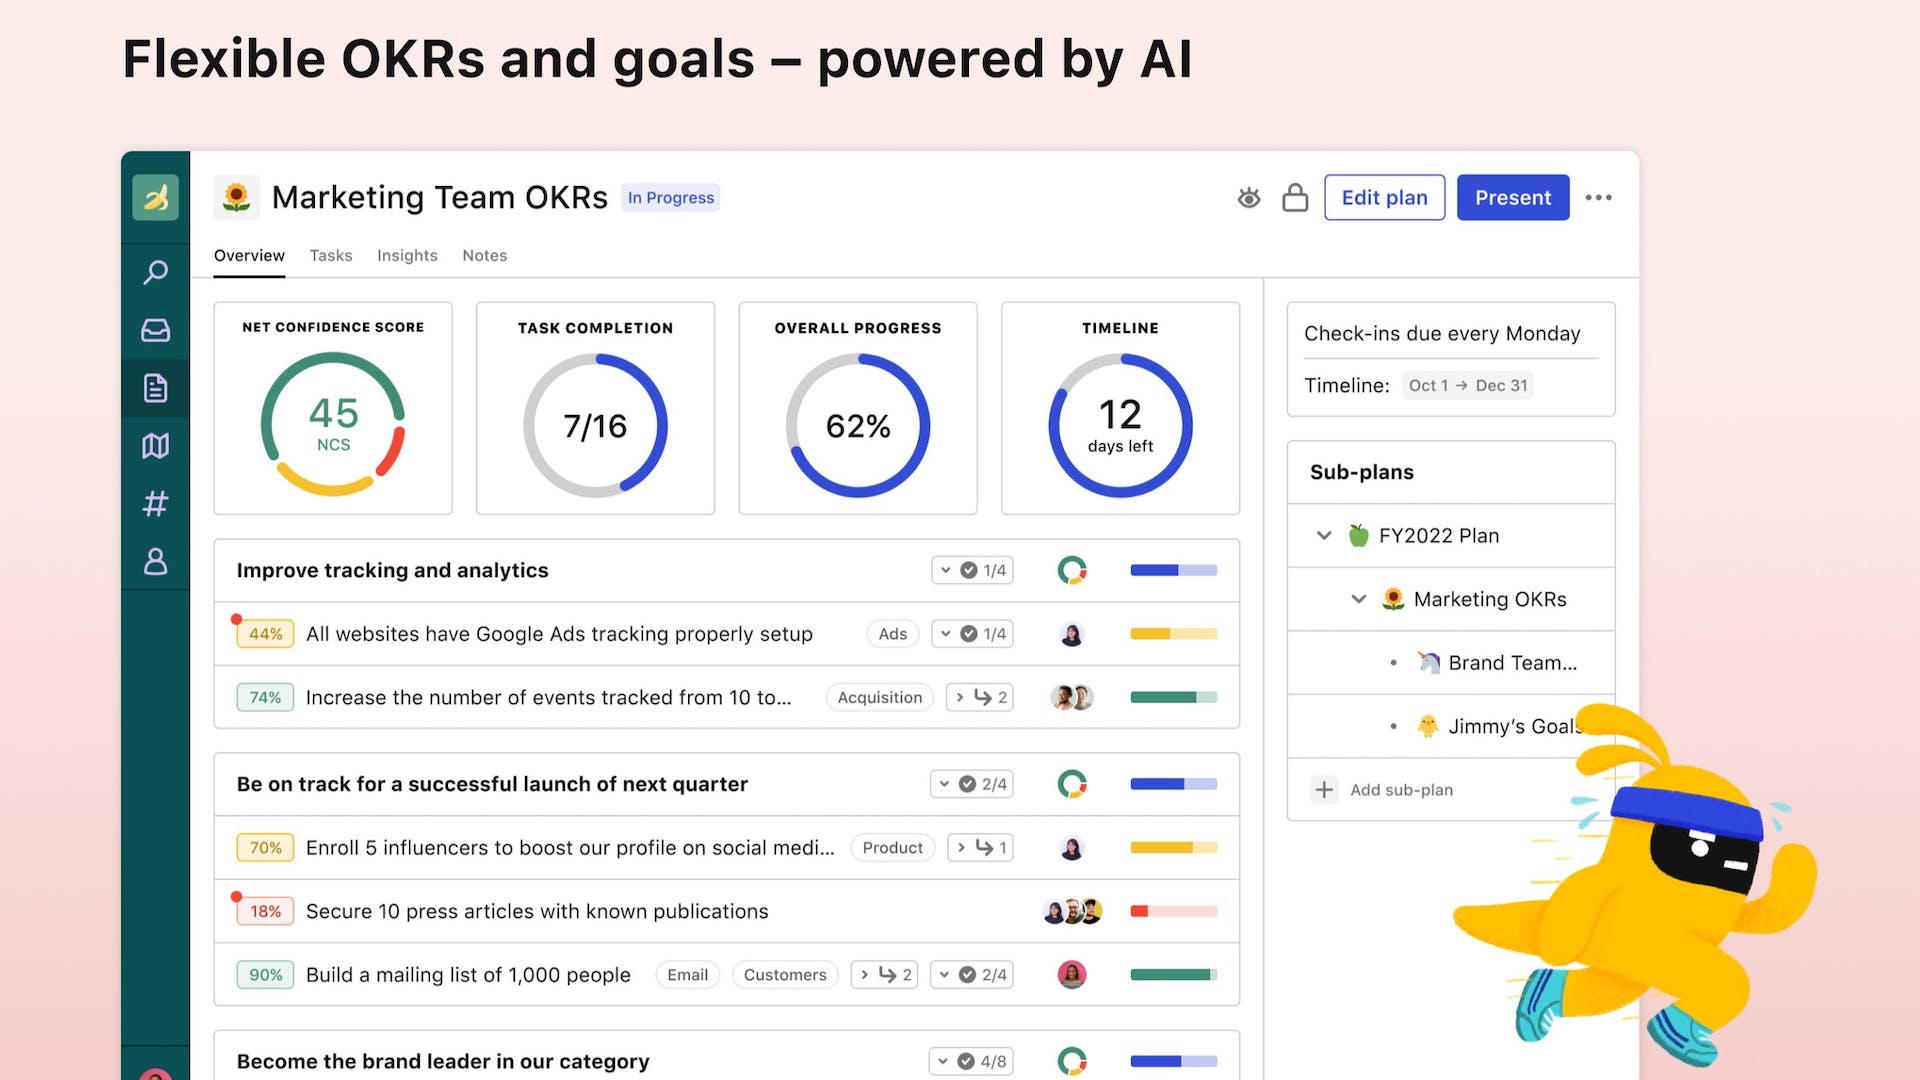Open the roadmap map icon in sidebar
Screen dimensions: 1920x1080
(x=155, y=446)
